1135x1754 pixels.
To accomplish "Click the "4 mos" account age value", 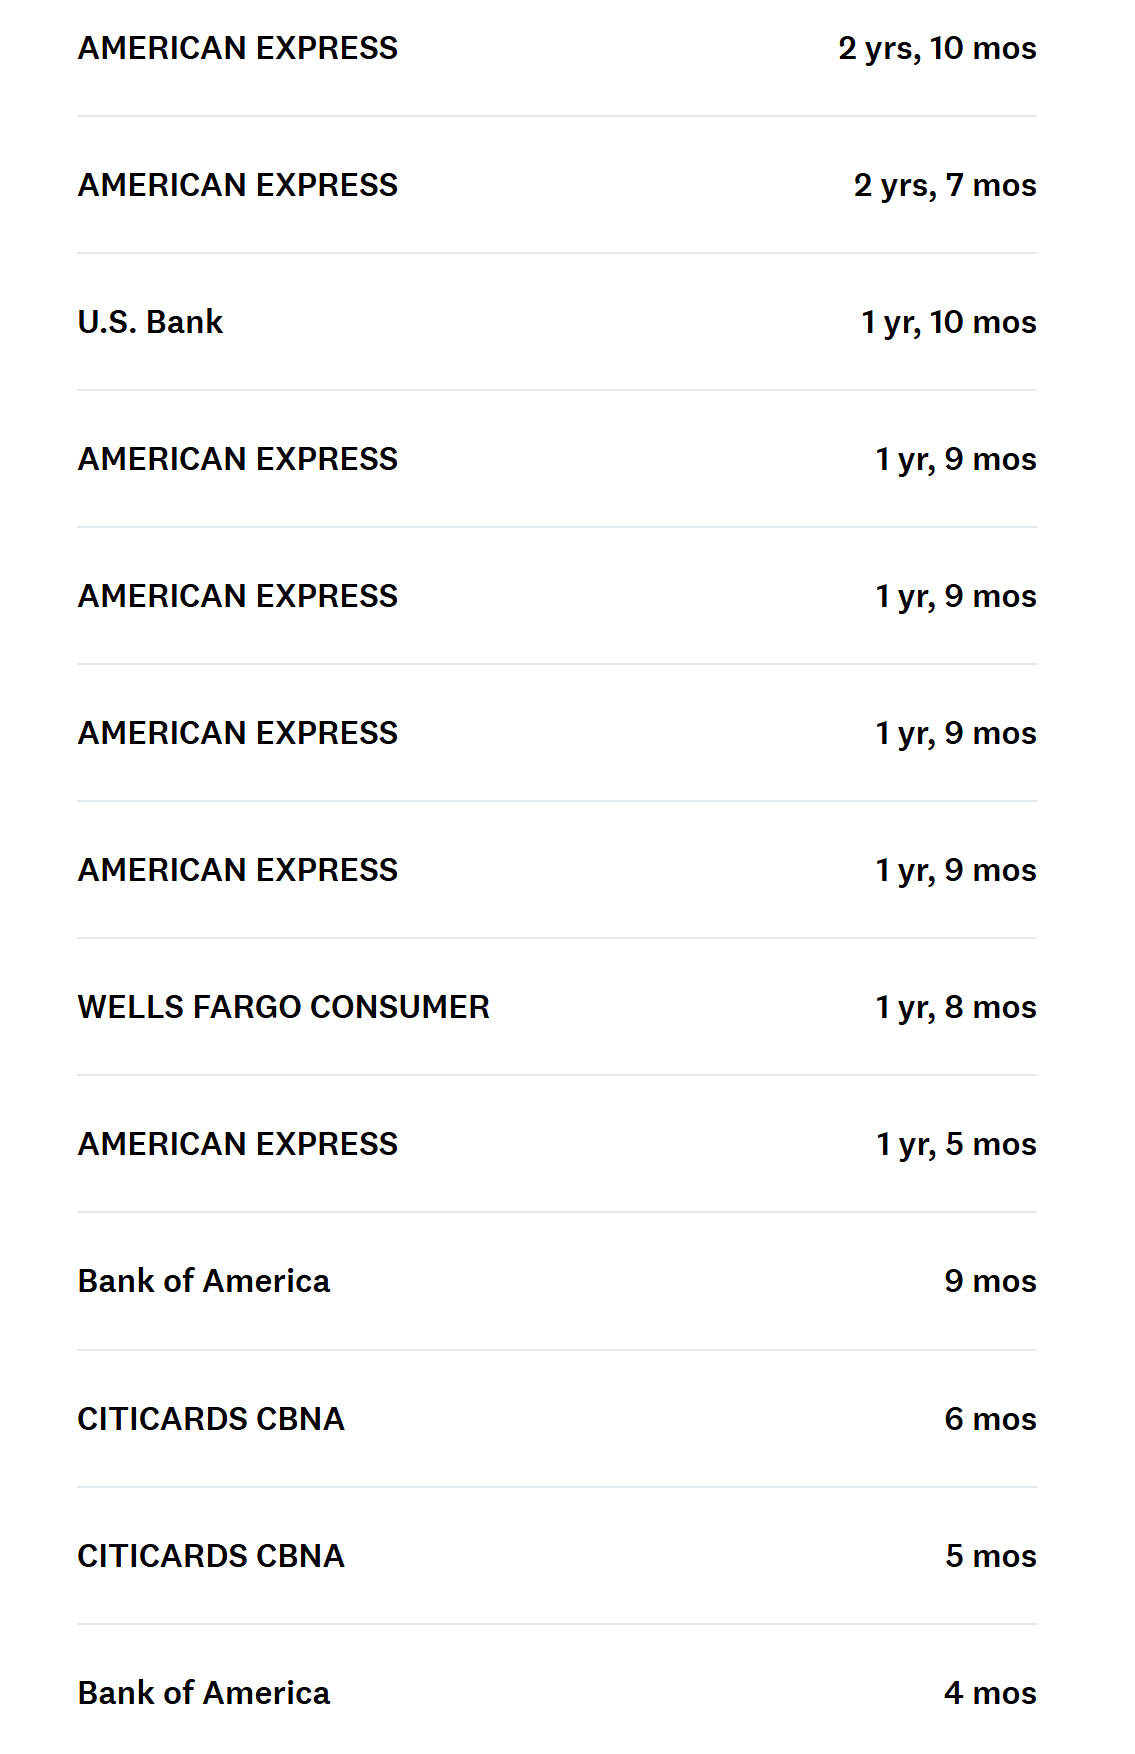I will click(x=990, y=1693).
